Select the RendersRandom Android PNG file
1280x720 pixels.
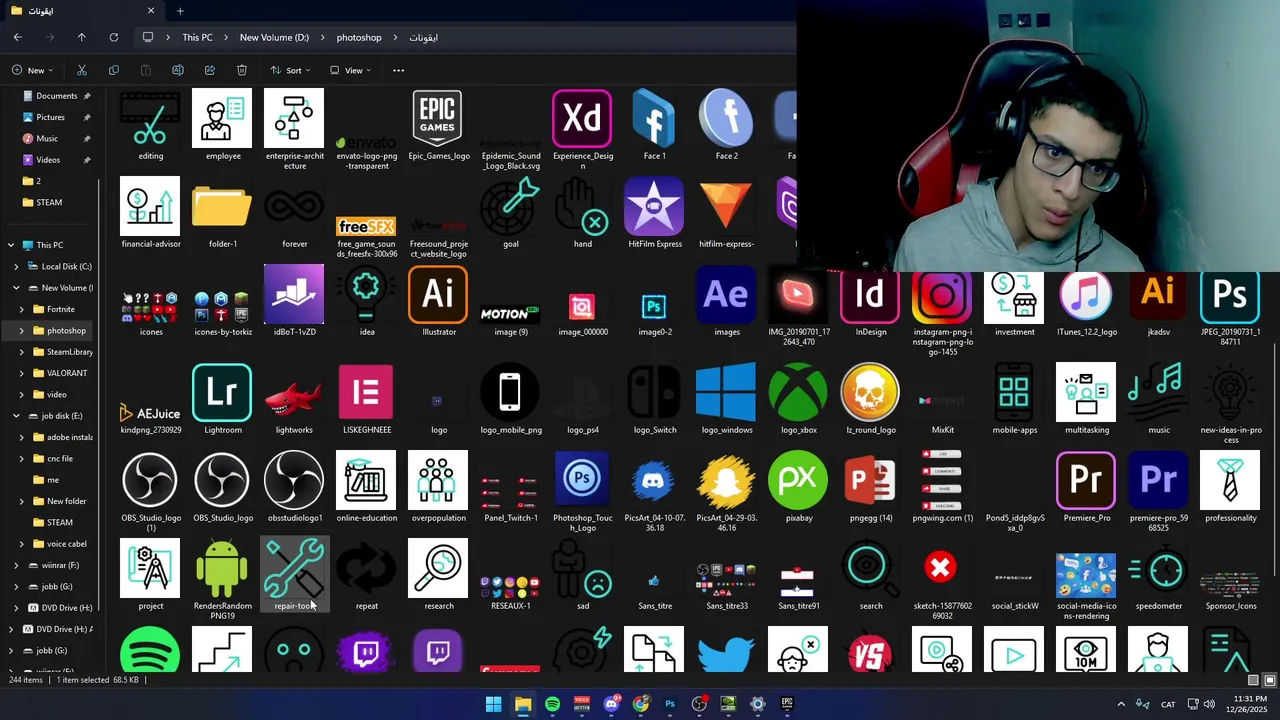(x=222, y=579)
